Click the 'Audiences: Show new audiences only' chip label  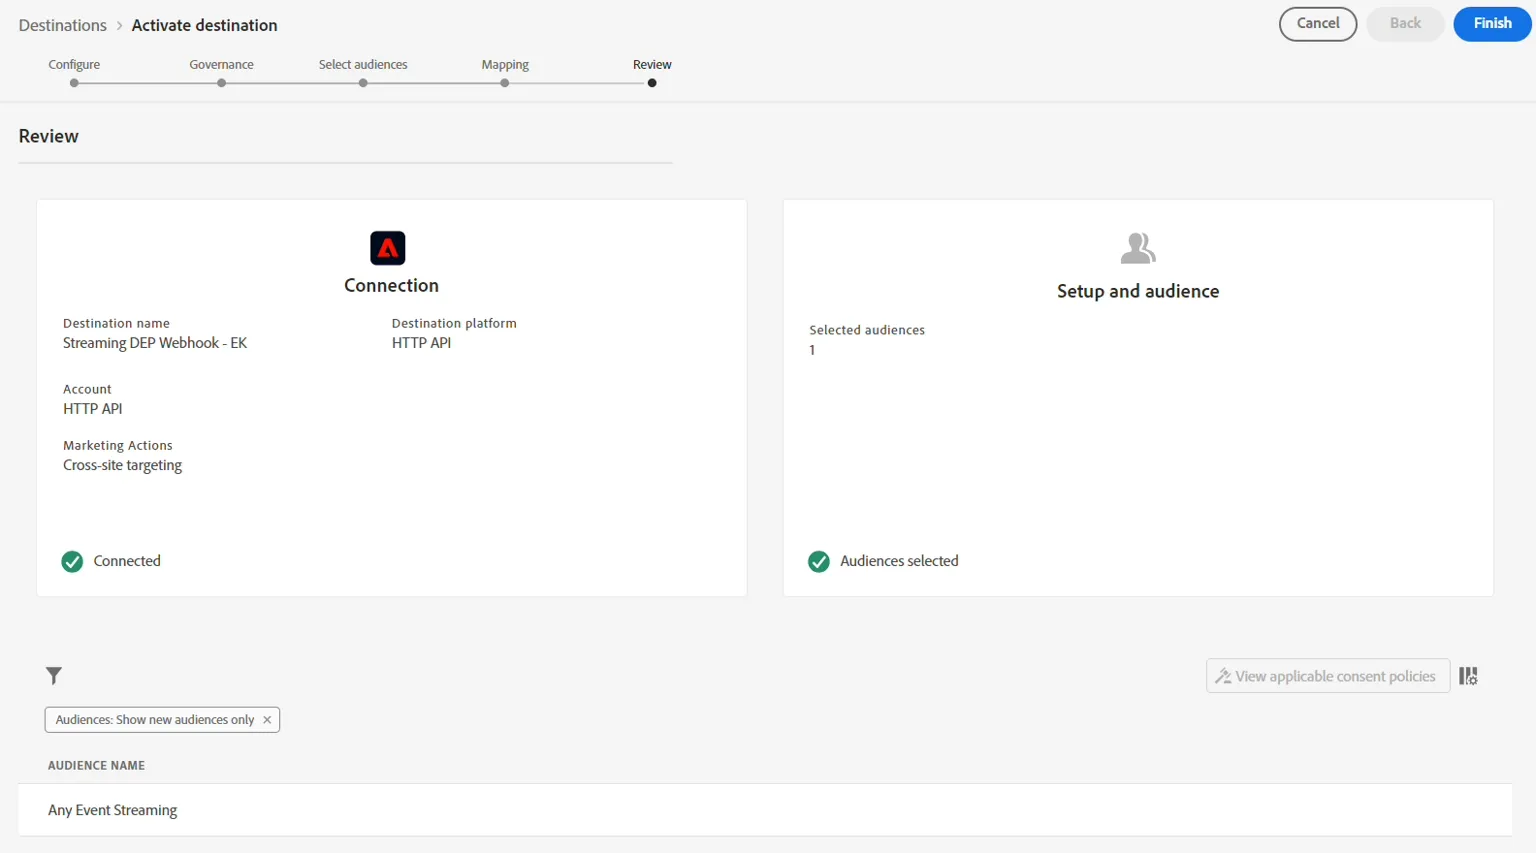point(155,720)
